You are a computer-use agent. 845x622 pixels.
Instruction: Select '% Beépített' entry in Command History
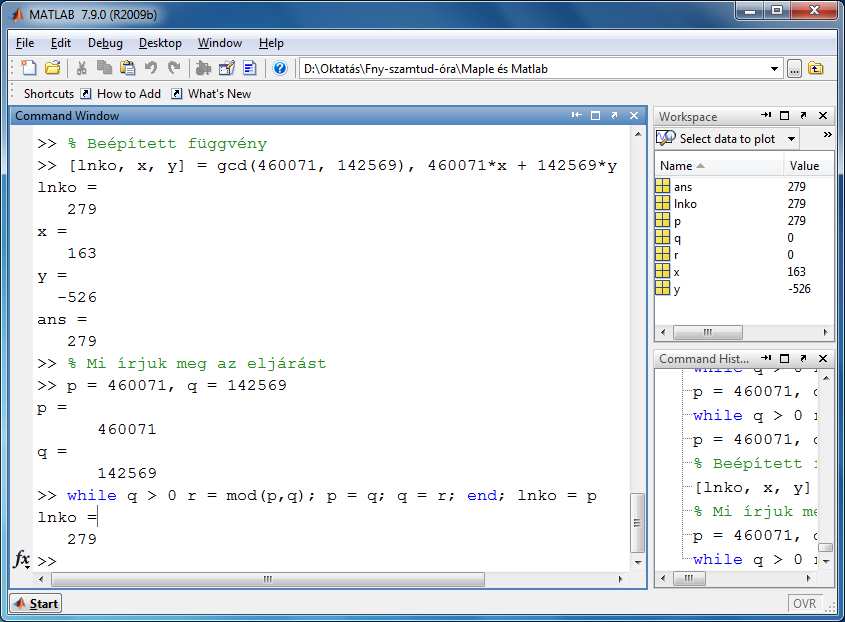(754, 464)
